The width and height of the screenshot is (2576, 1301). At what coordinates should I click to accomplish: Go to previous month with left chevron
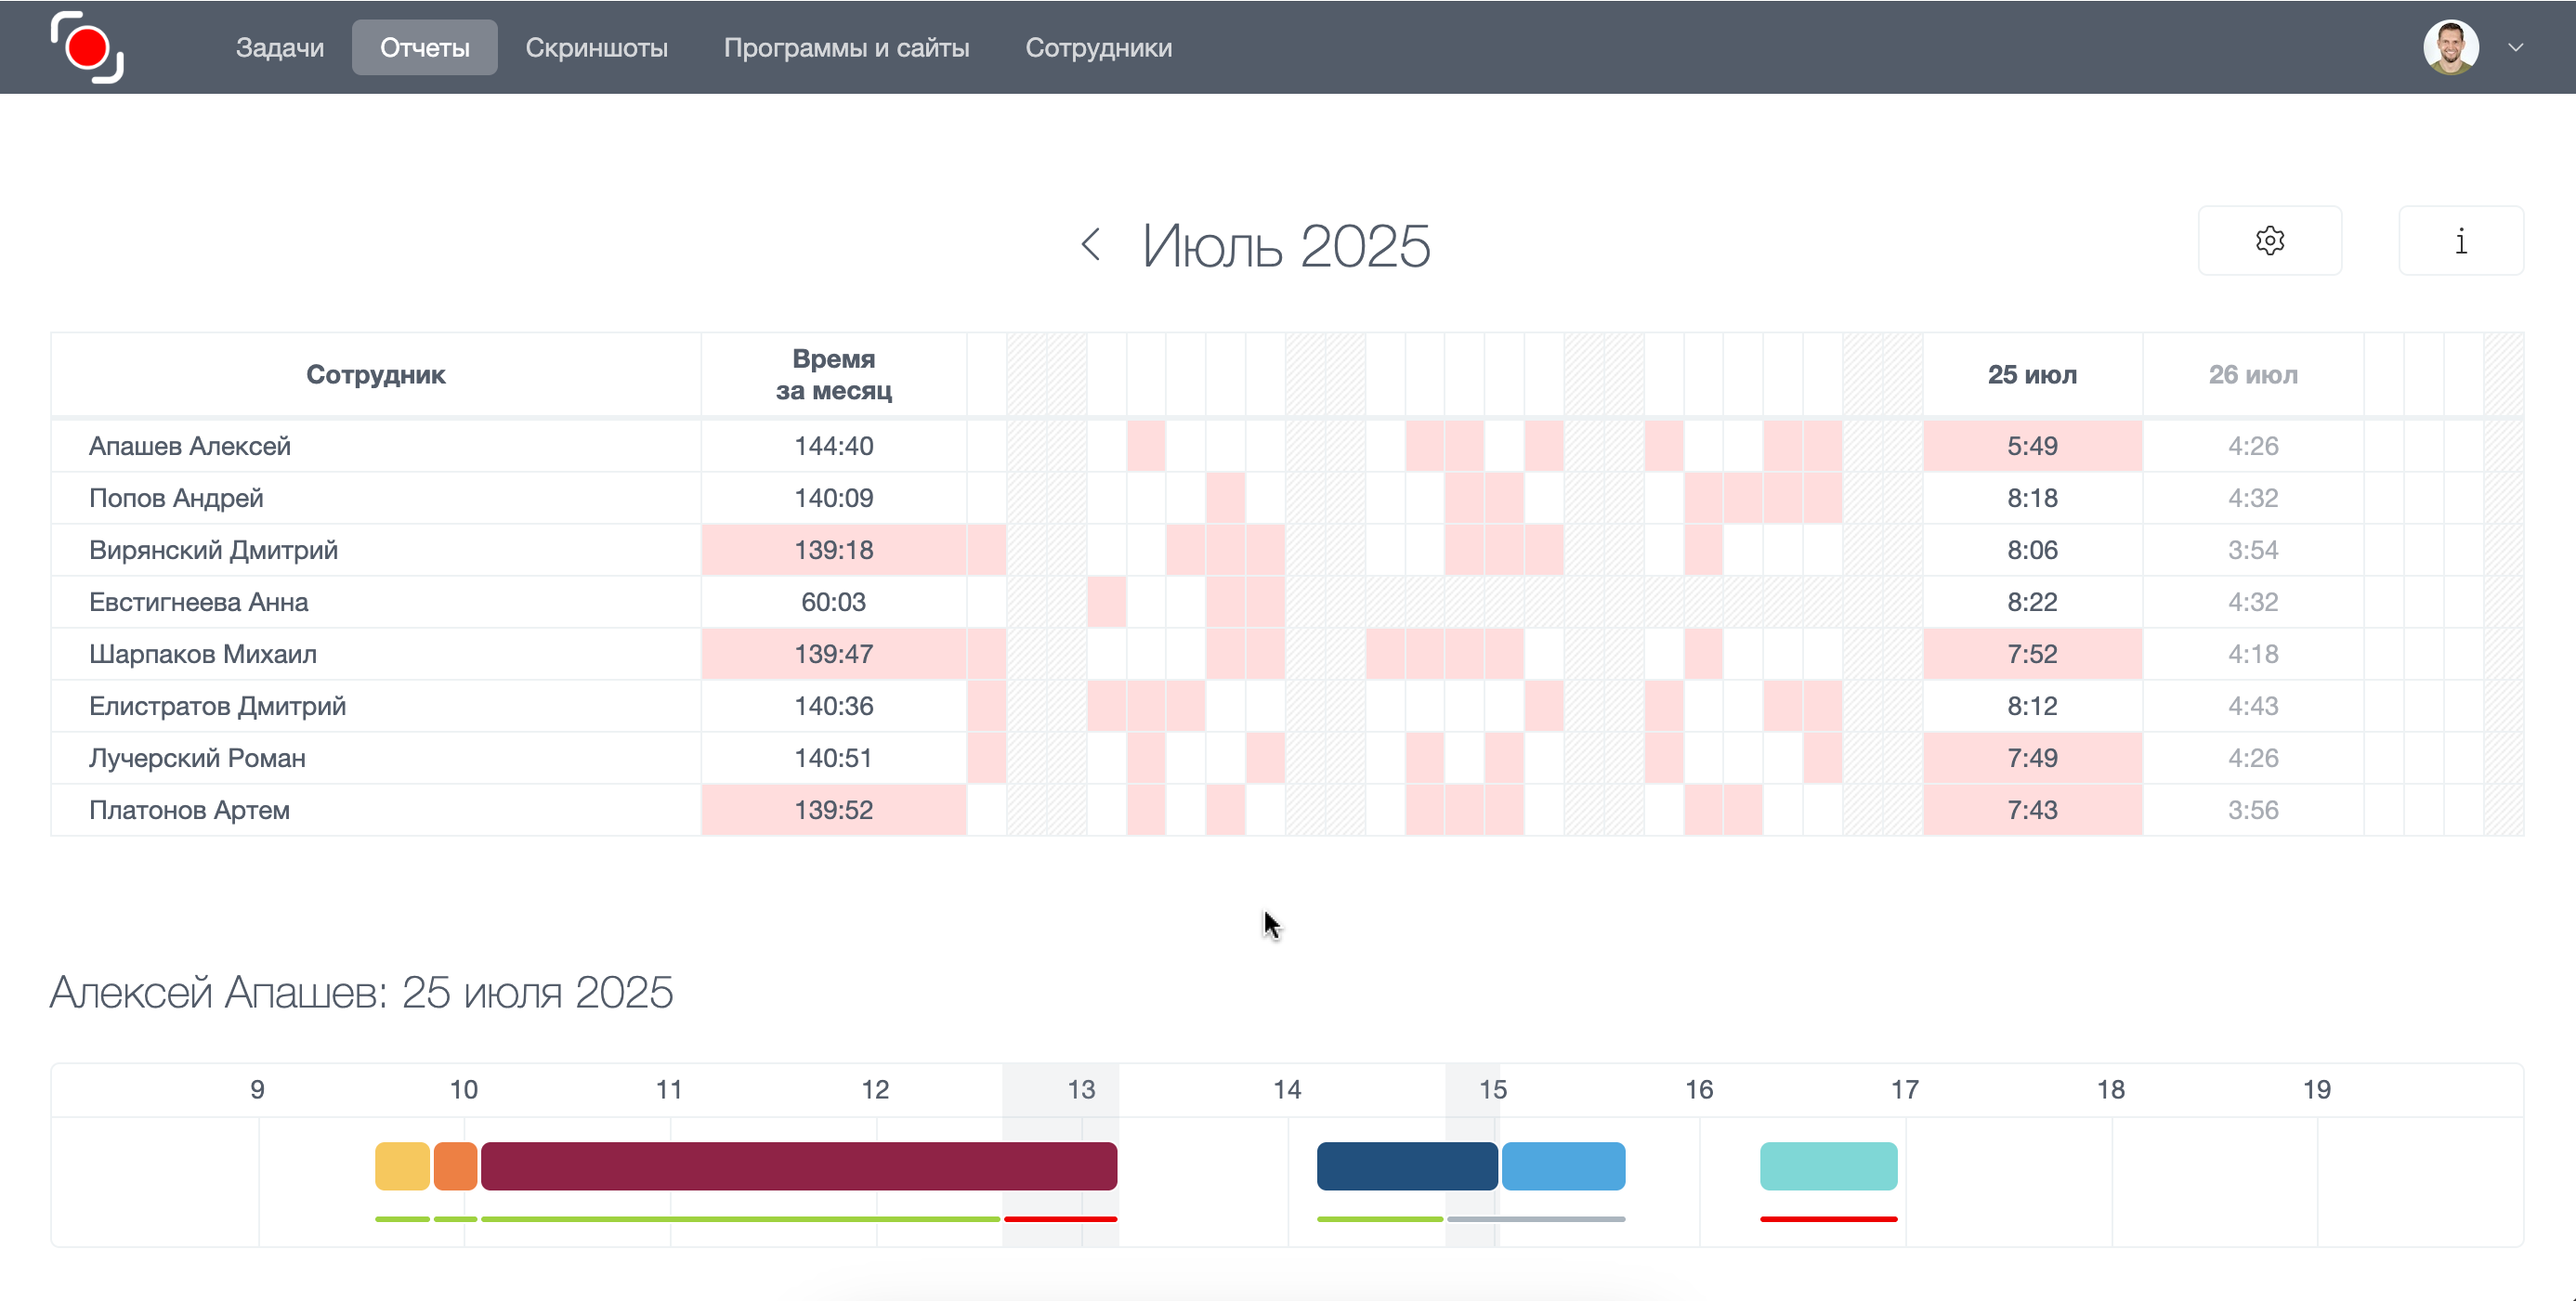click(1091, 245)
